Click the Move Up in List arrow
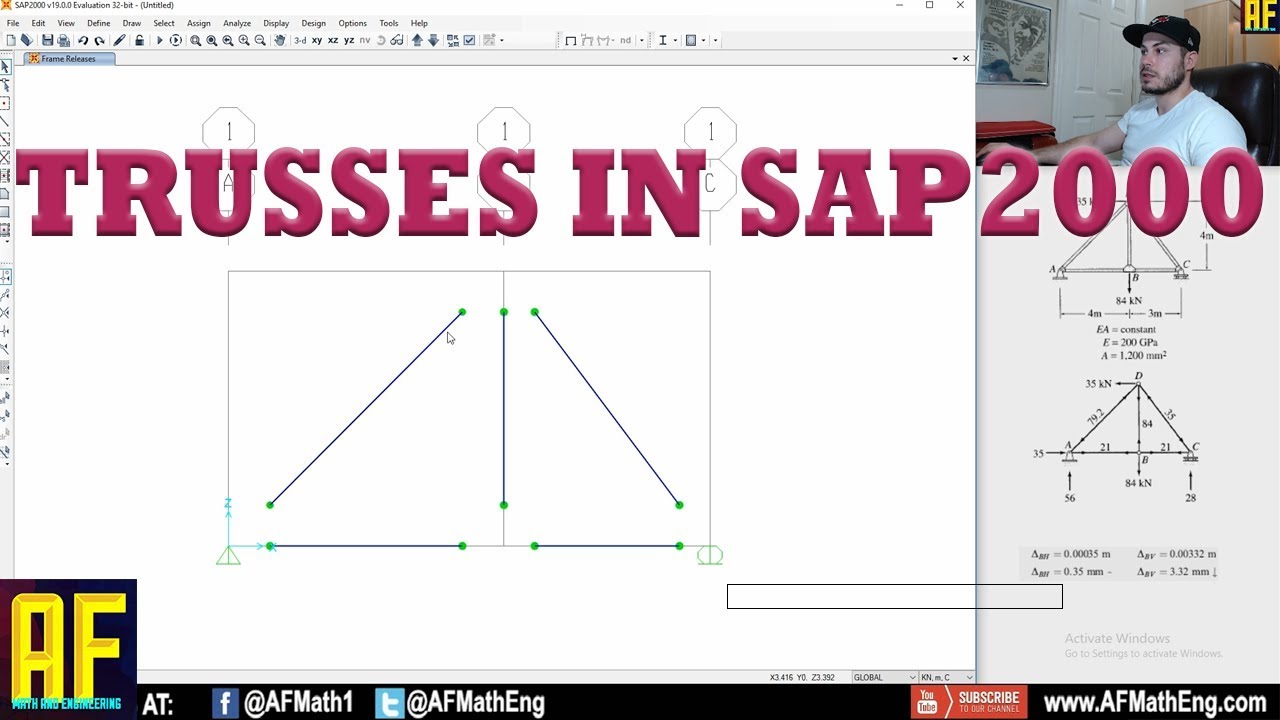 click(417, 40)
